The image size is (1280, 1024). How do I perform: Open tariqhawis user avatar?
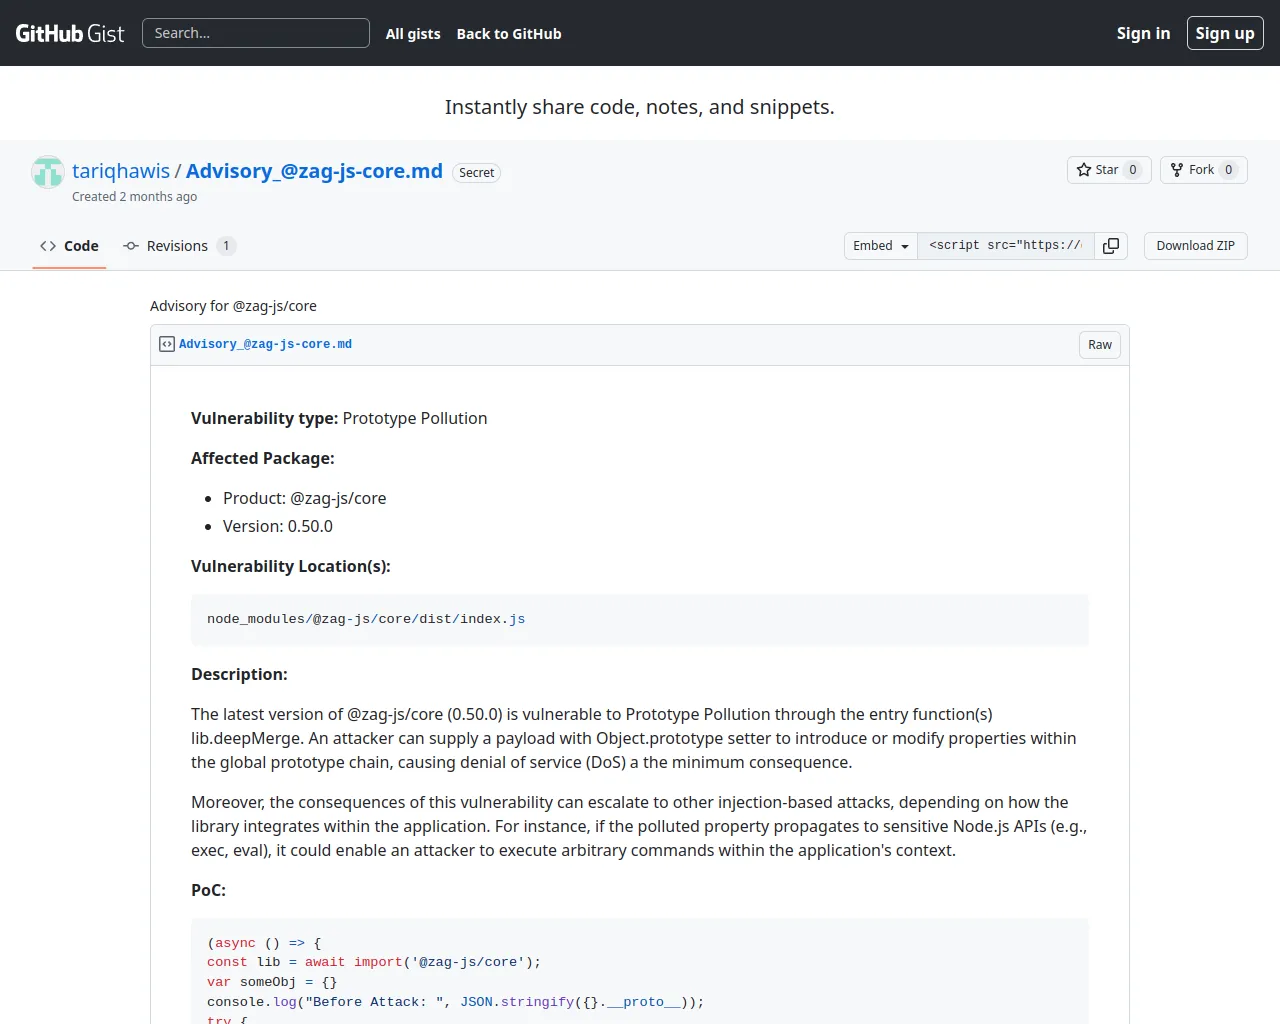coord(47,172)
